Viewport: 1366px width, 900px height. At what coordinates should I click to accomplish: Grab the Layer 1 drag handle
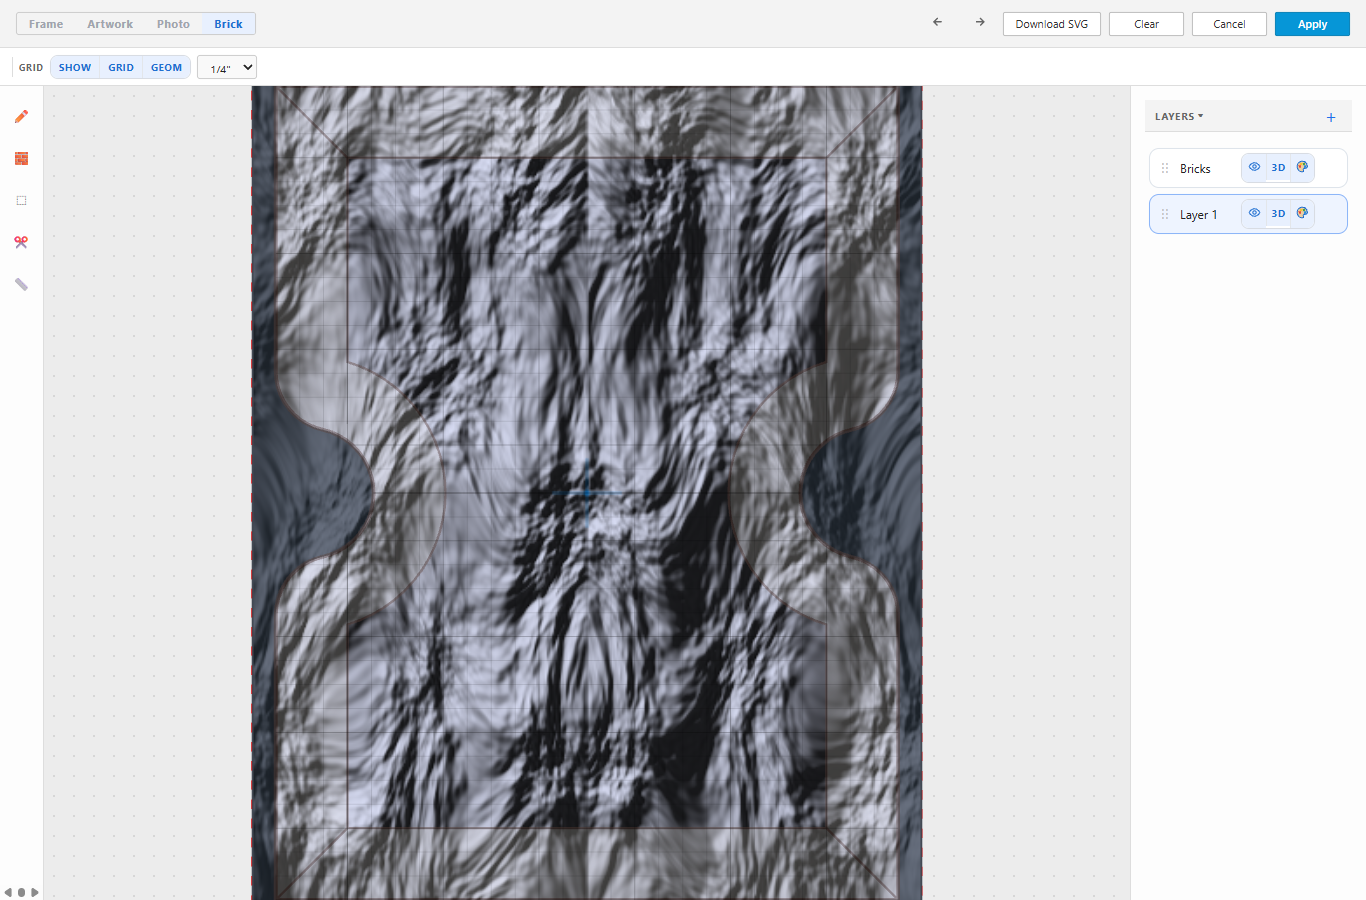[1165, 214]
